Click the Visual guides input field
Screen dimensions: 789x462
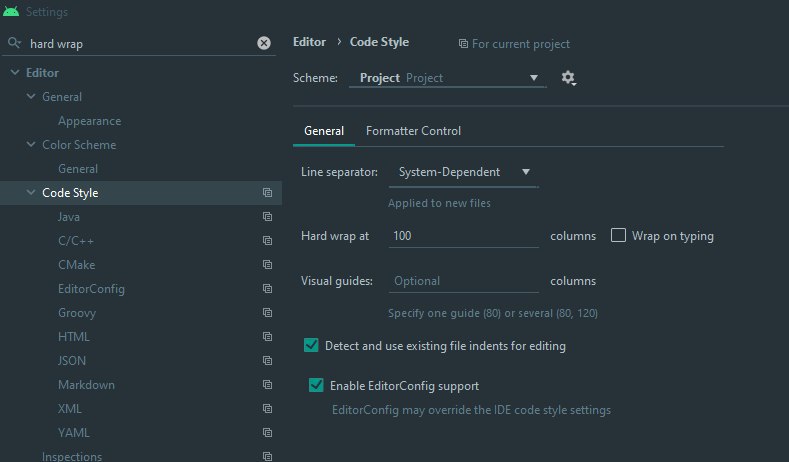click(463, 281)
